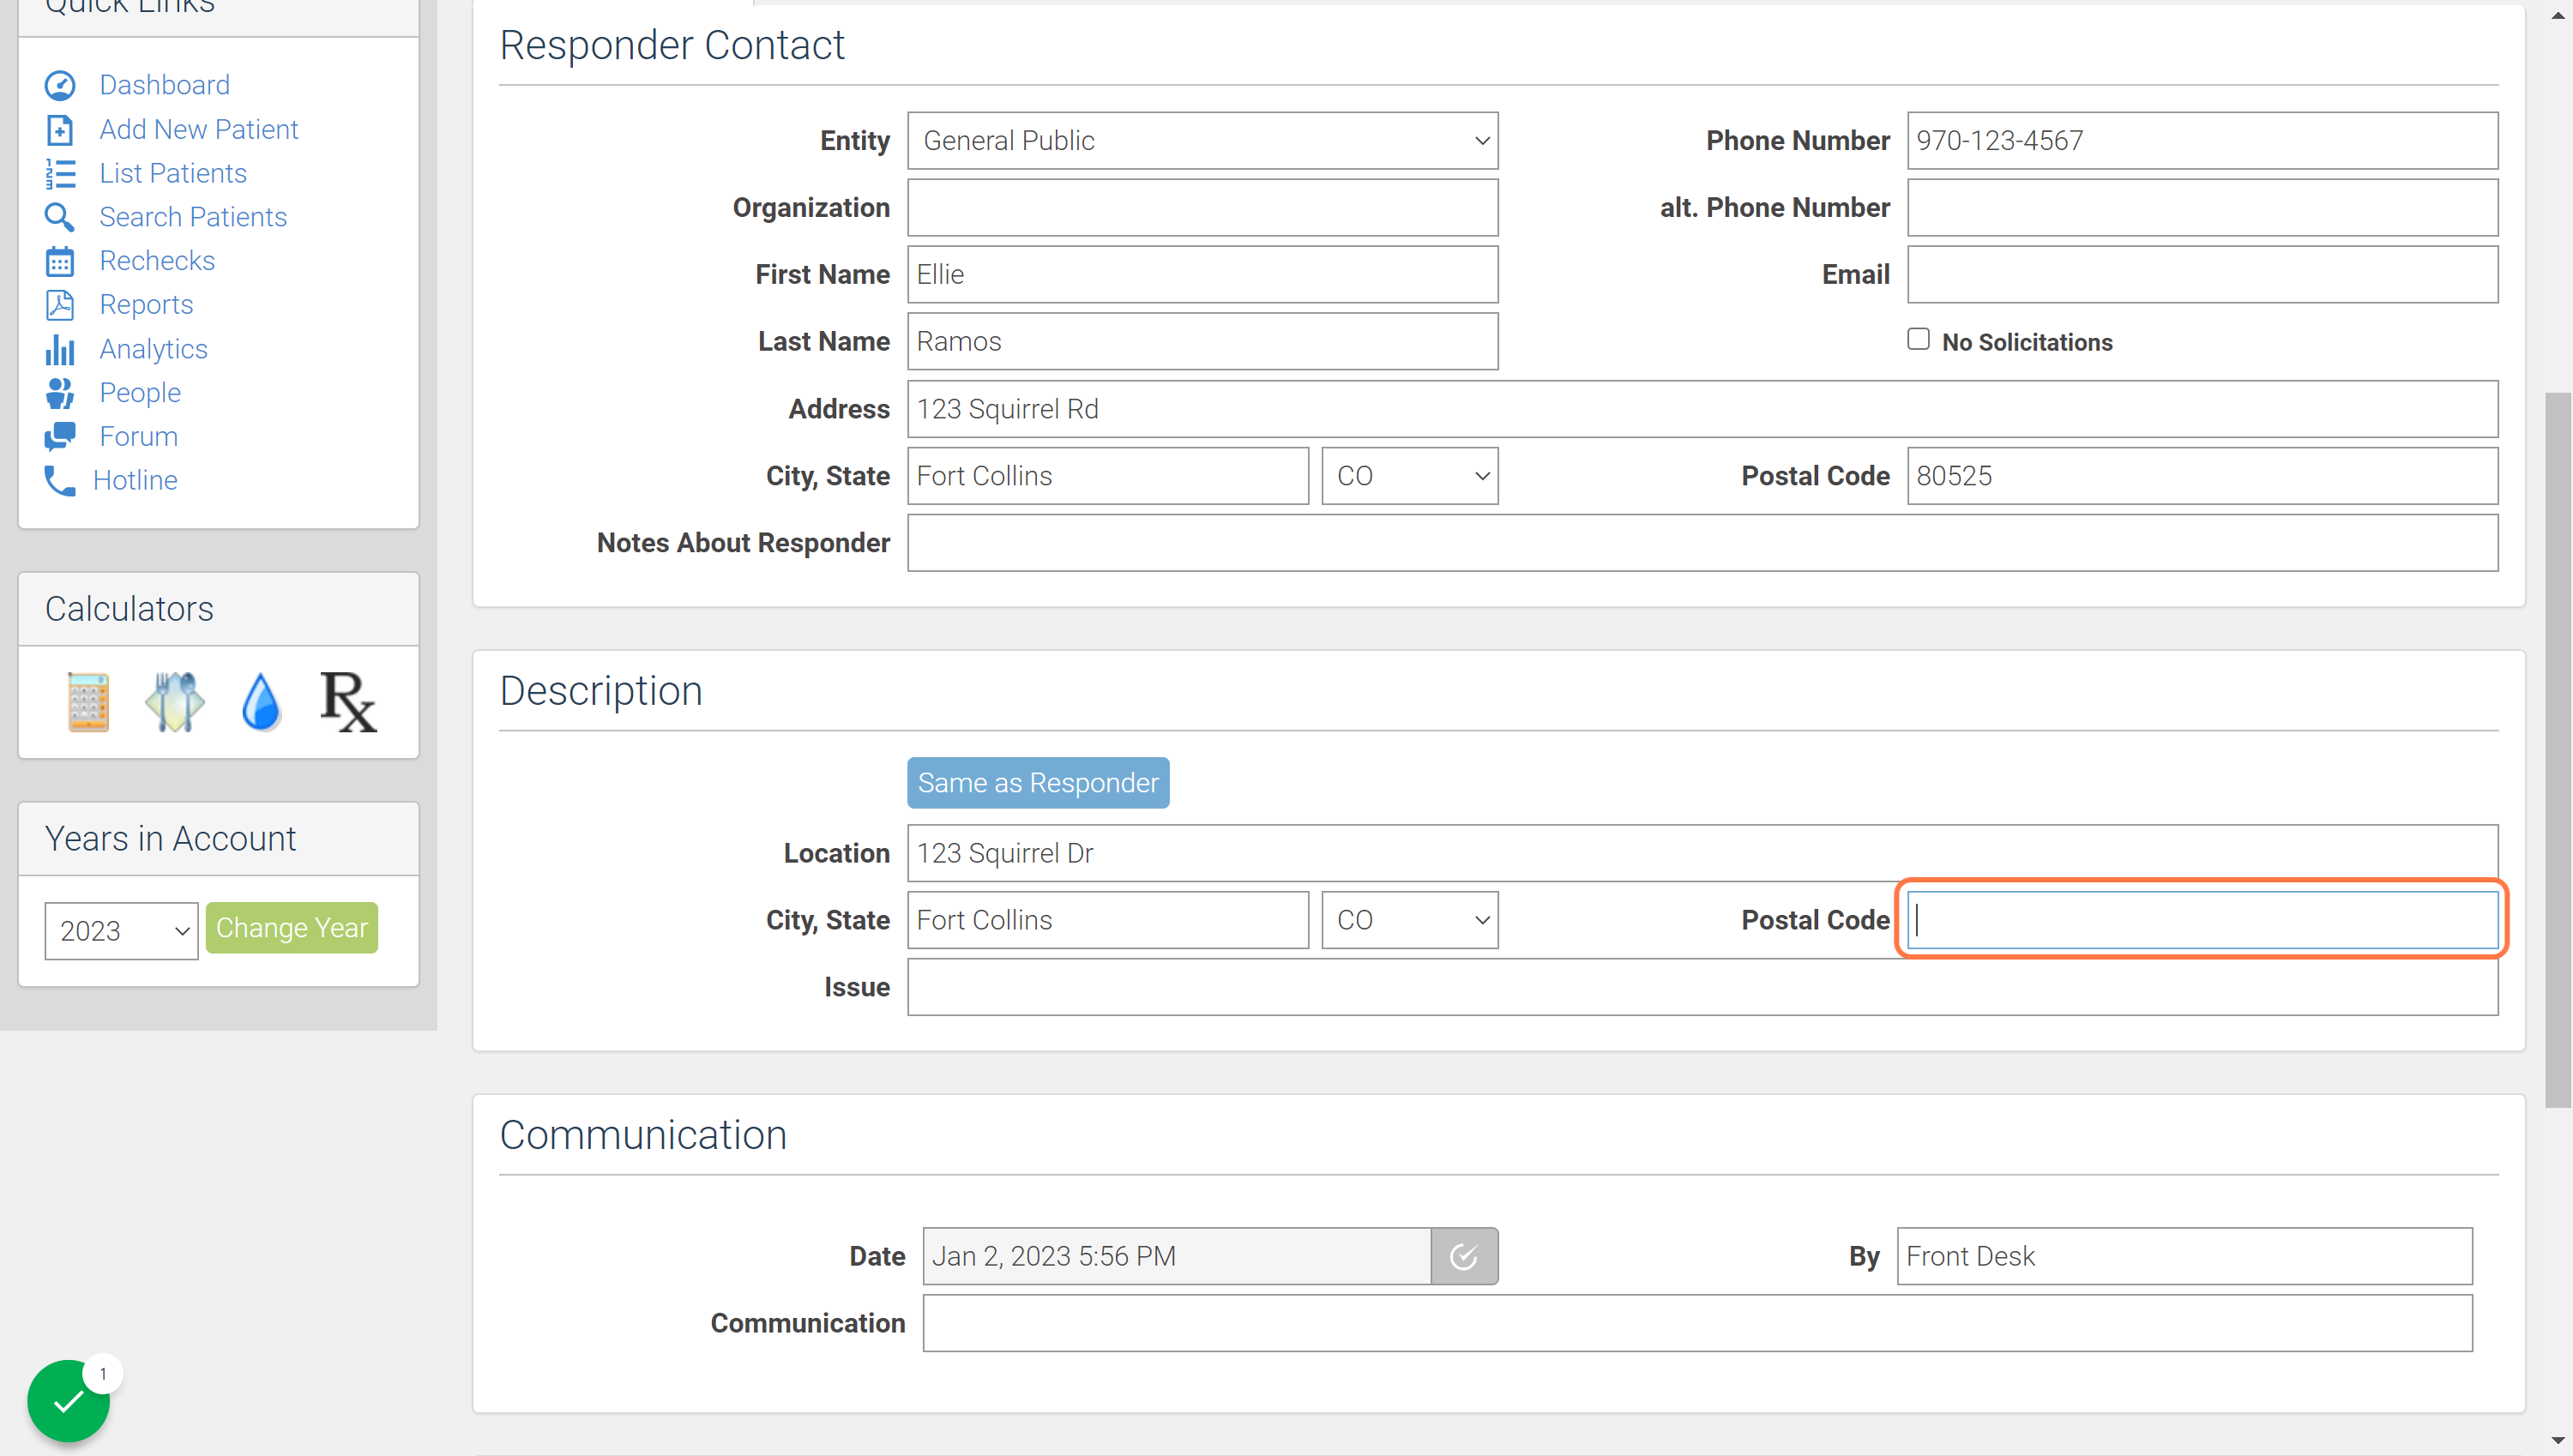Screen dimensions: 2573x1456
Task: Open the year 2023 dropdown
Action: pyautogui.click(x=121, y=931)
